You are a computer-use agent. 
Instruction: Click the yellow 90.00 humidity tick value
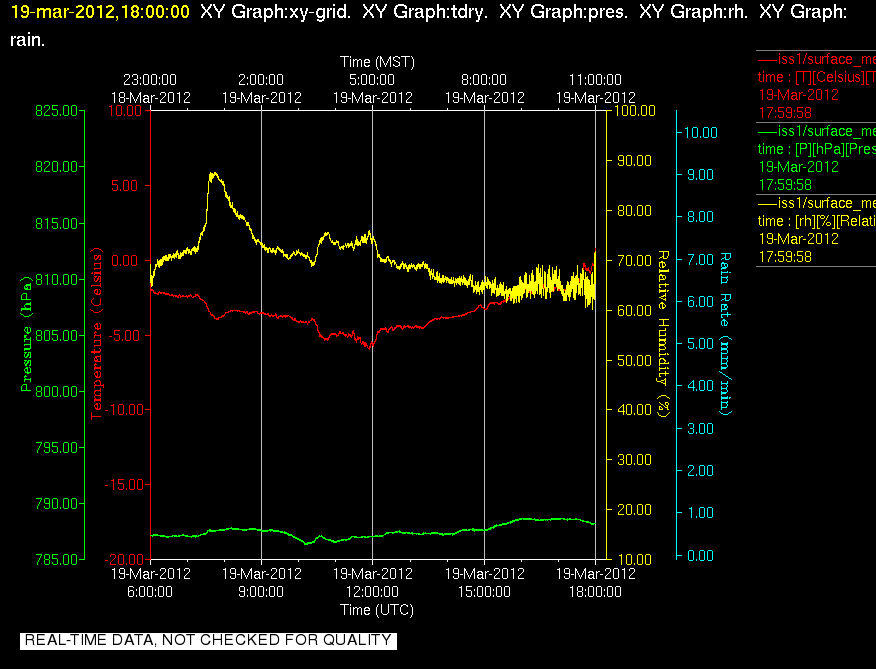point(635,161)
